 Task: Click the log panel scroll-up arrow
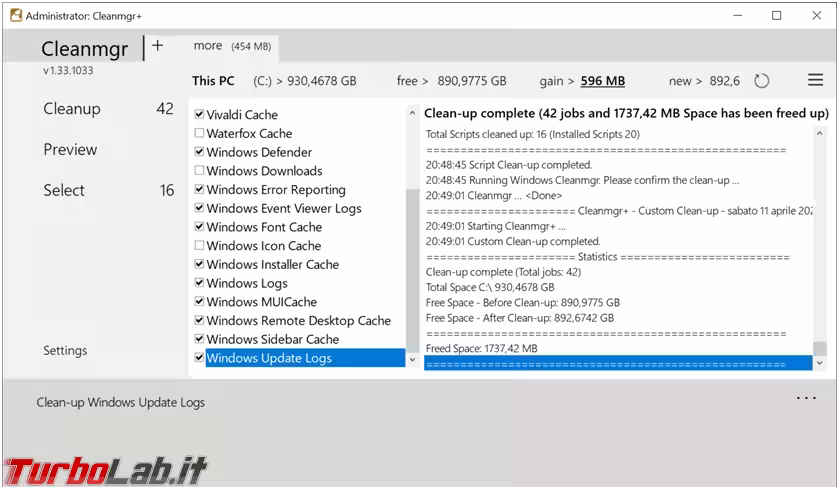820,133
